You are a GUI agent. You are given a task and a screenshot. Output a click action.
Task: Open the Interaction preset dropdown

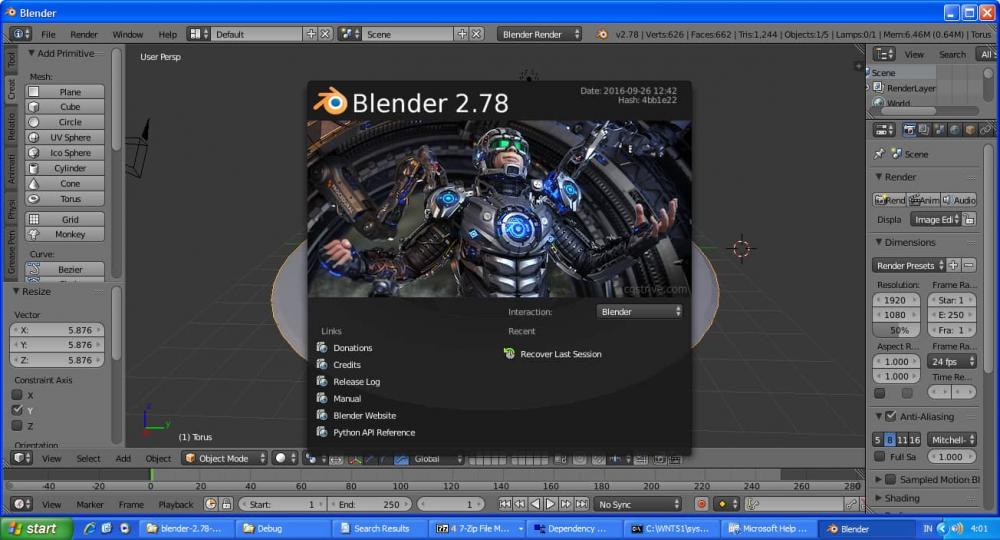click(x=640, y=311)
